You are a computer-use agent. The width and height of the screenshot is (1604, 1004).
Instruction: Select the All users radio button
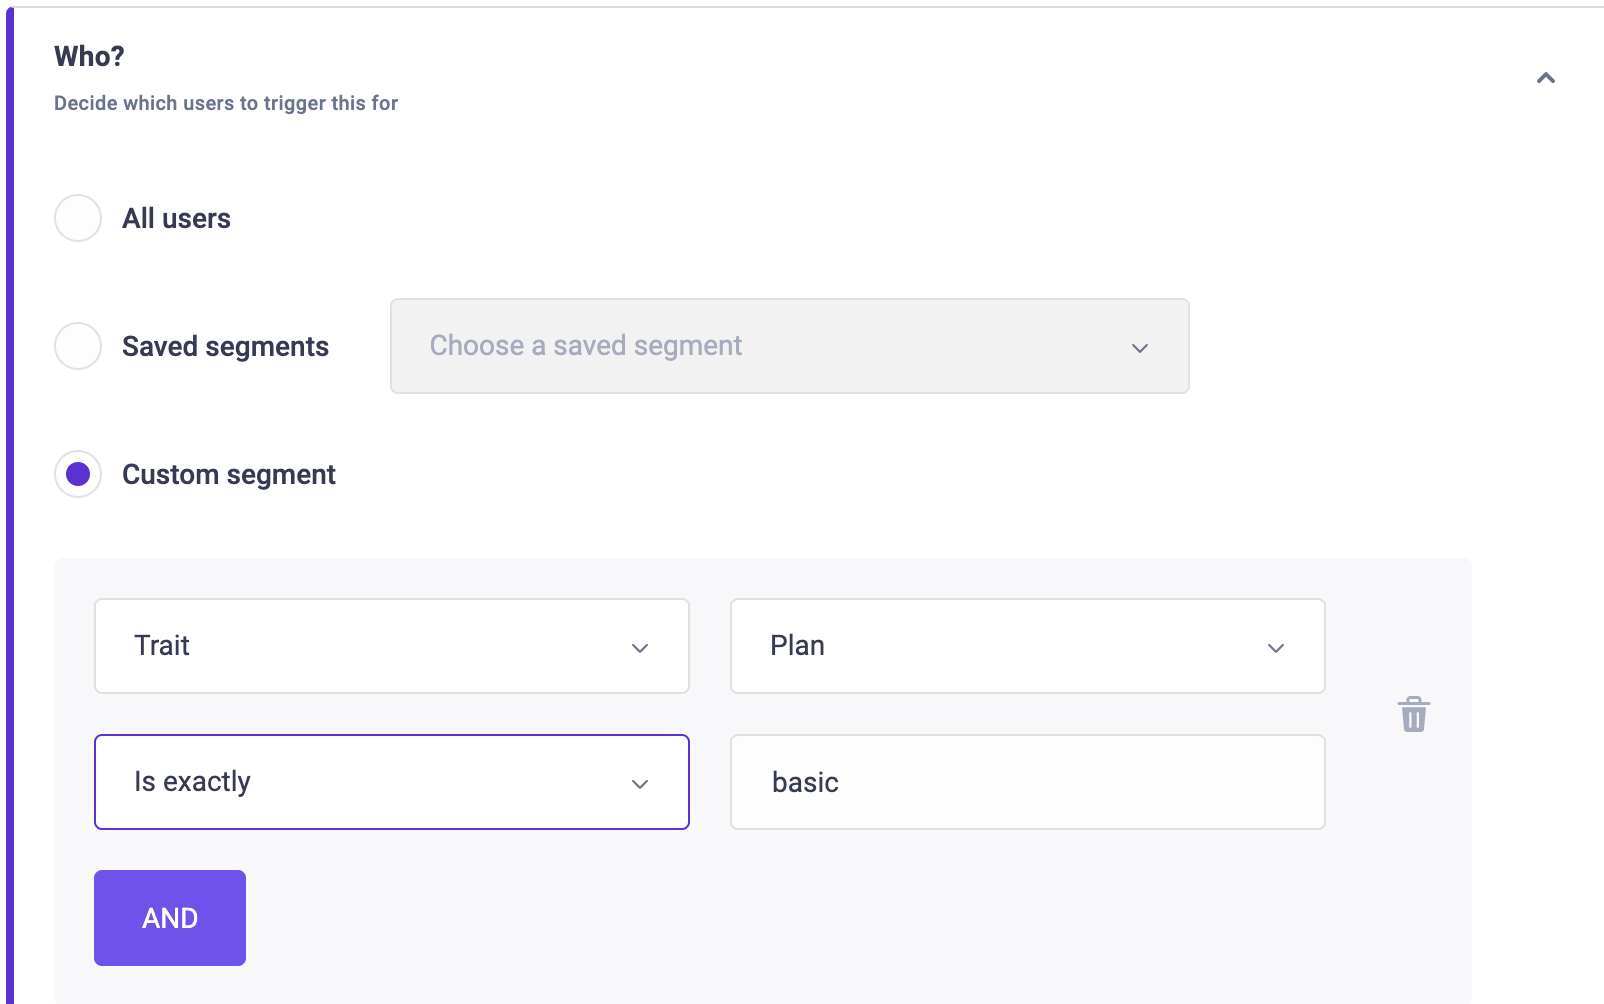click(78, 218)
